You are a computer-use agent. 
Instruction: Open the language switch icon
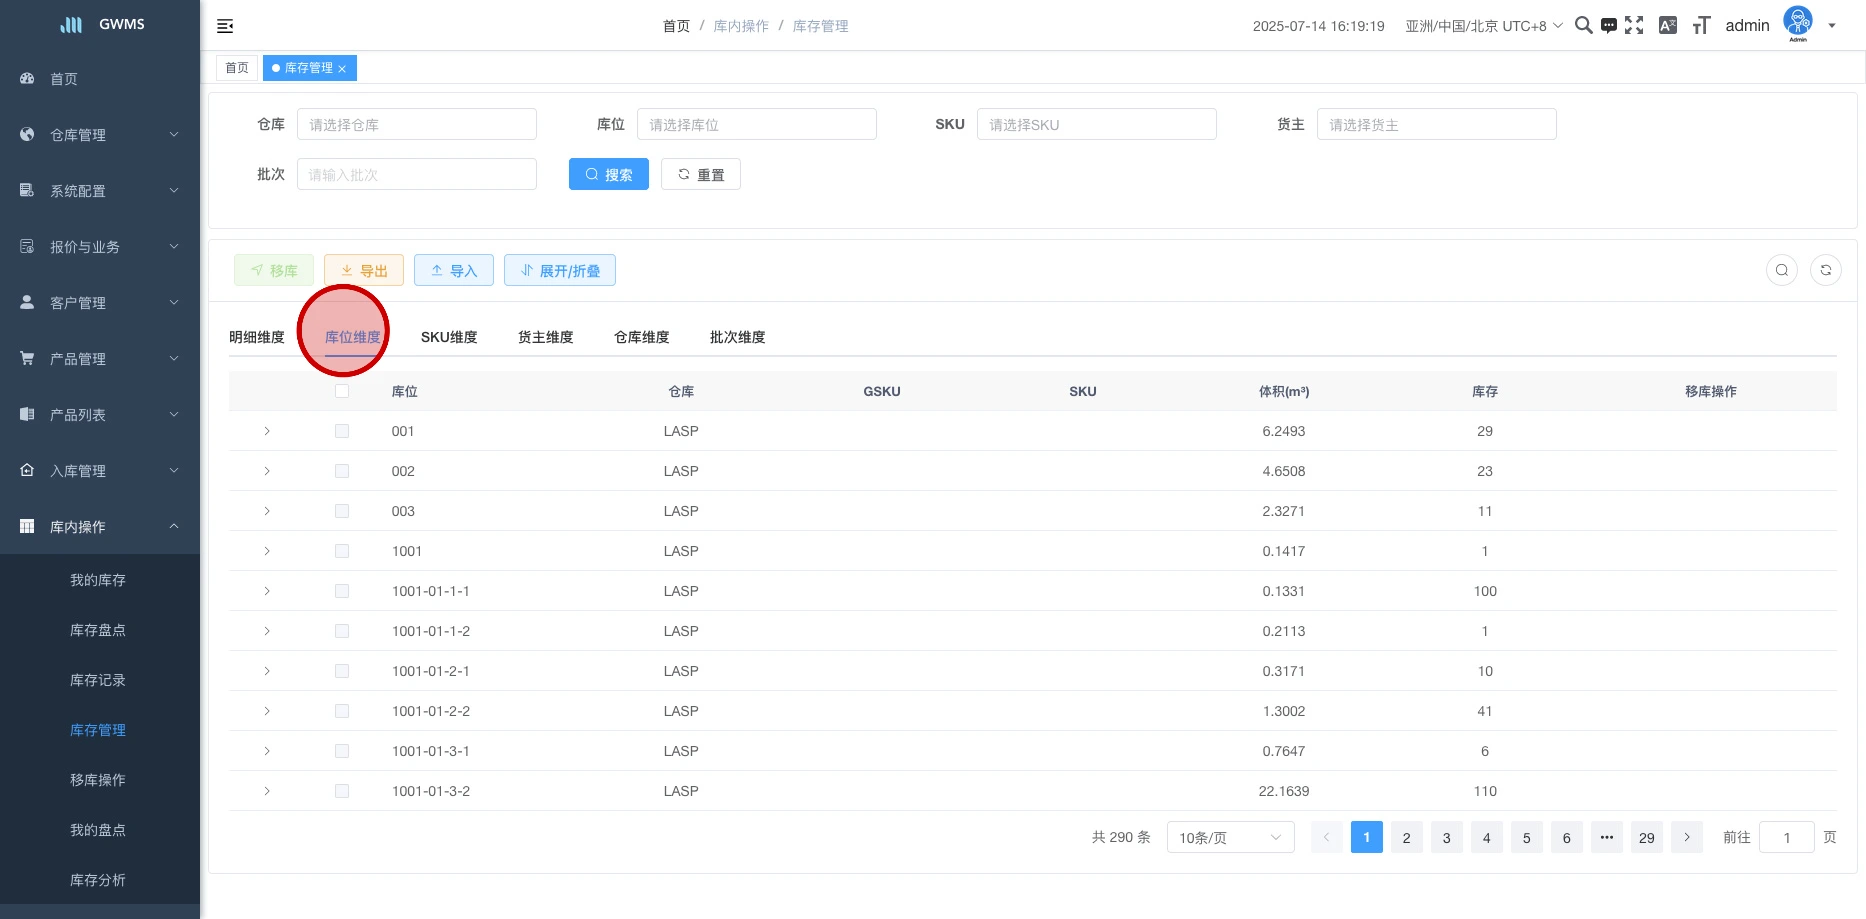[x=1667, y=26]
